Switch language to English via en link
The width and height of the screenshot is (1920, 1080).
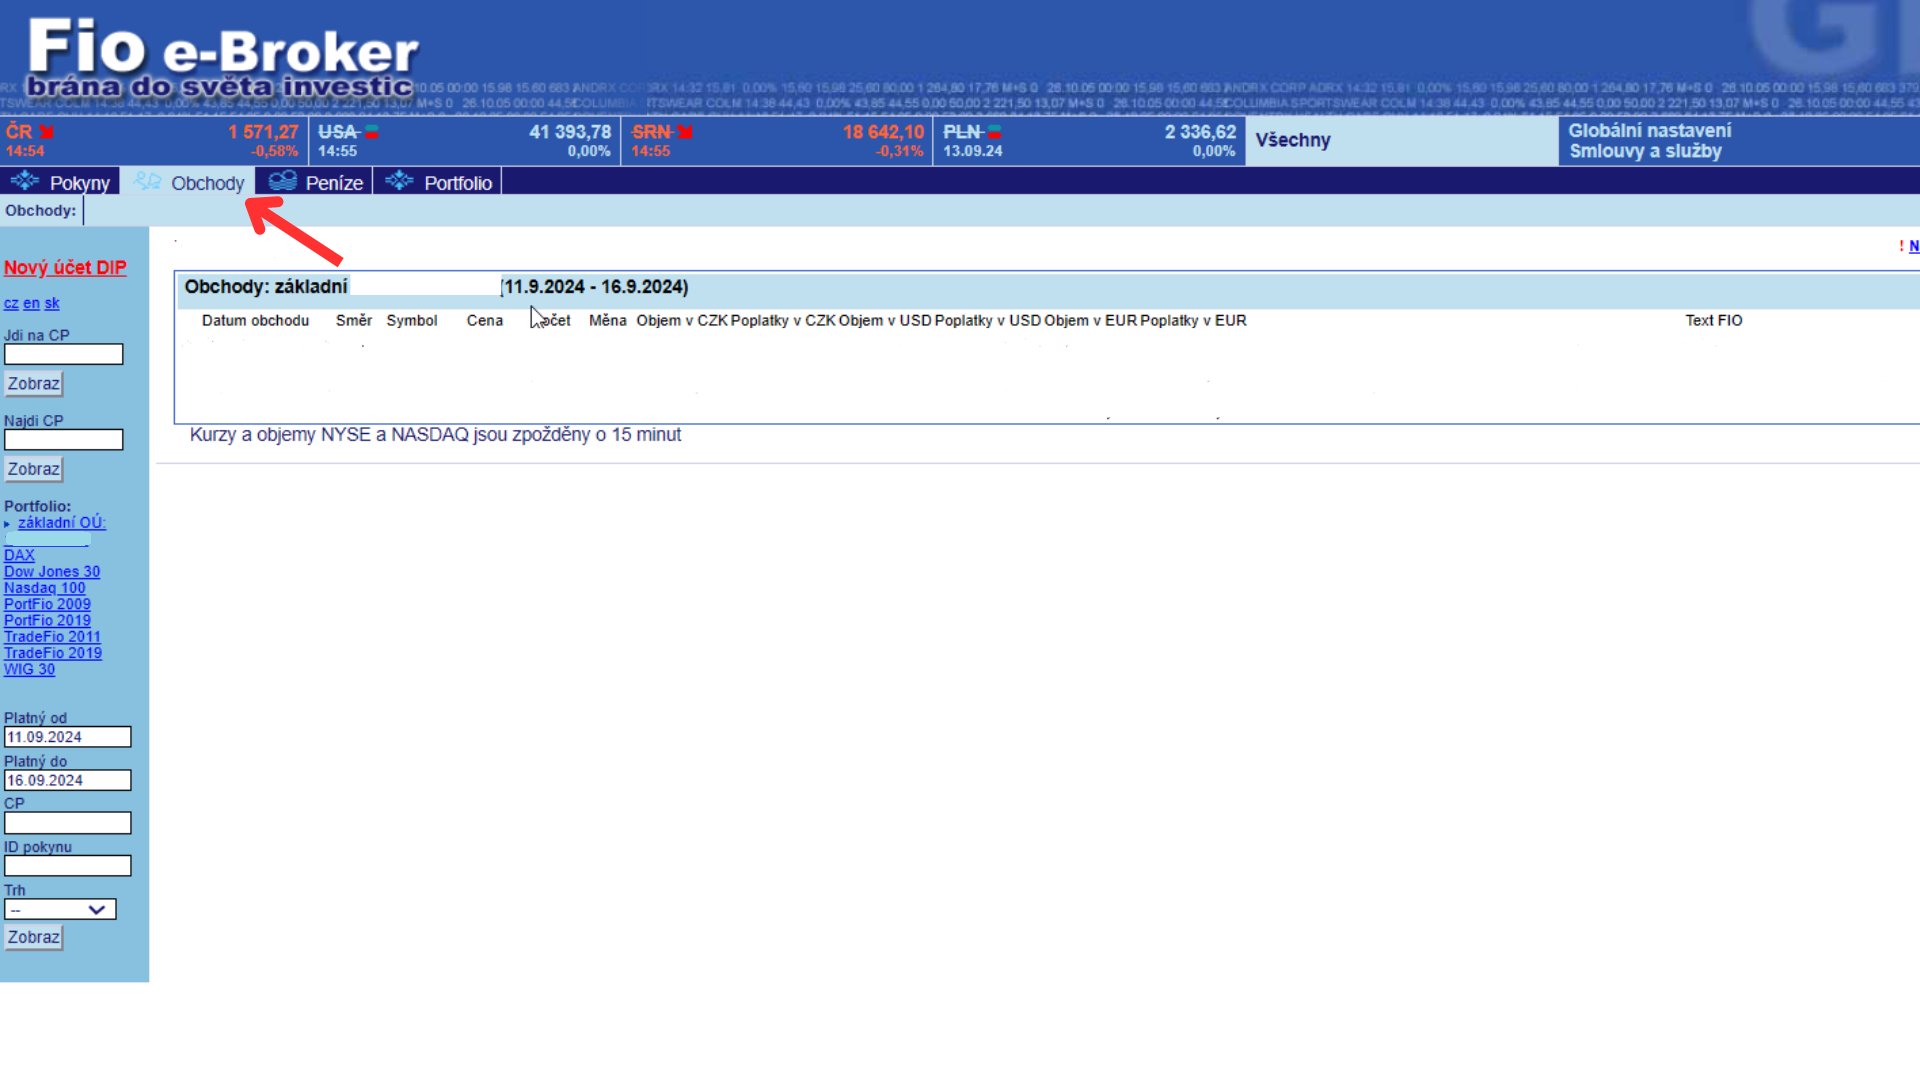[x=31, y=303]
